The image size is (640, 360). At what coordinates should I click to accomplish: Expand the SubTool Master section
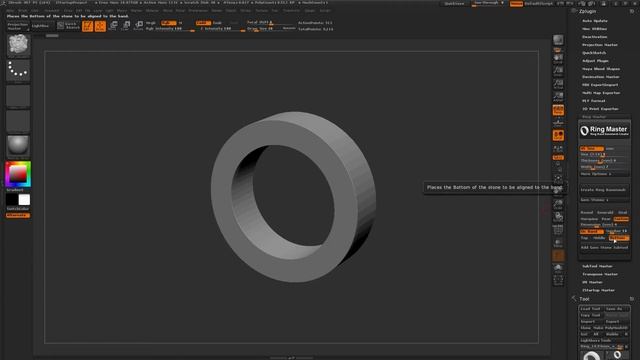[597, 266]
